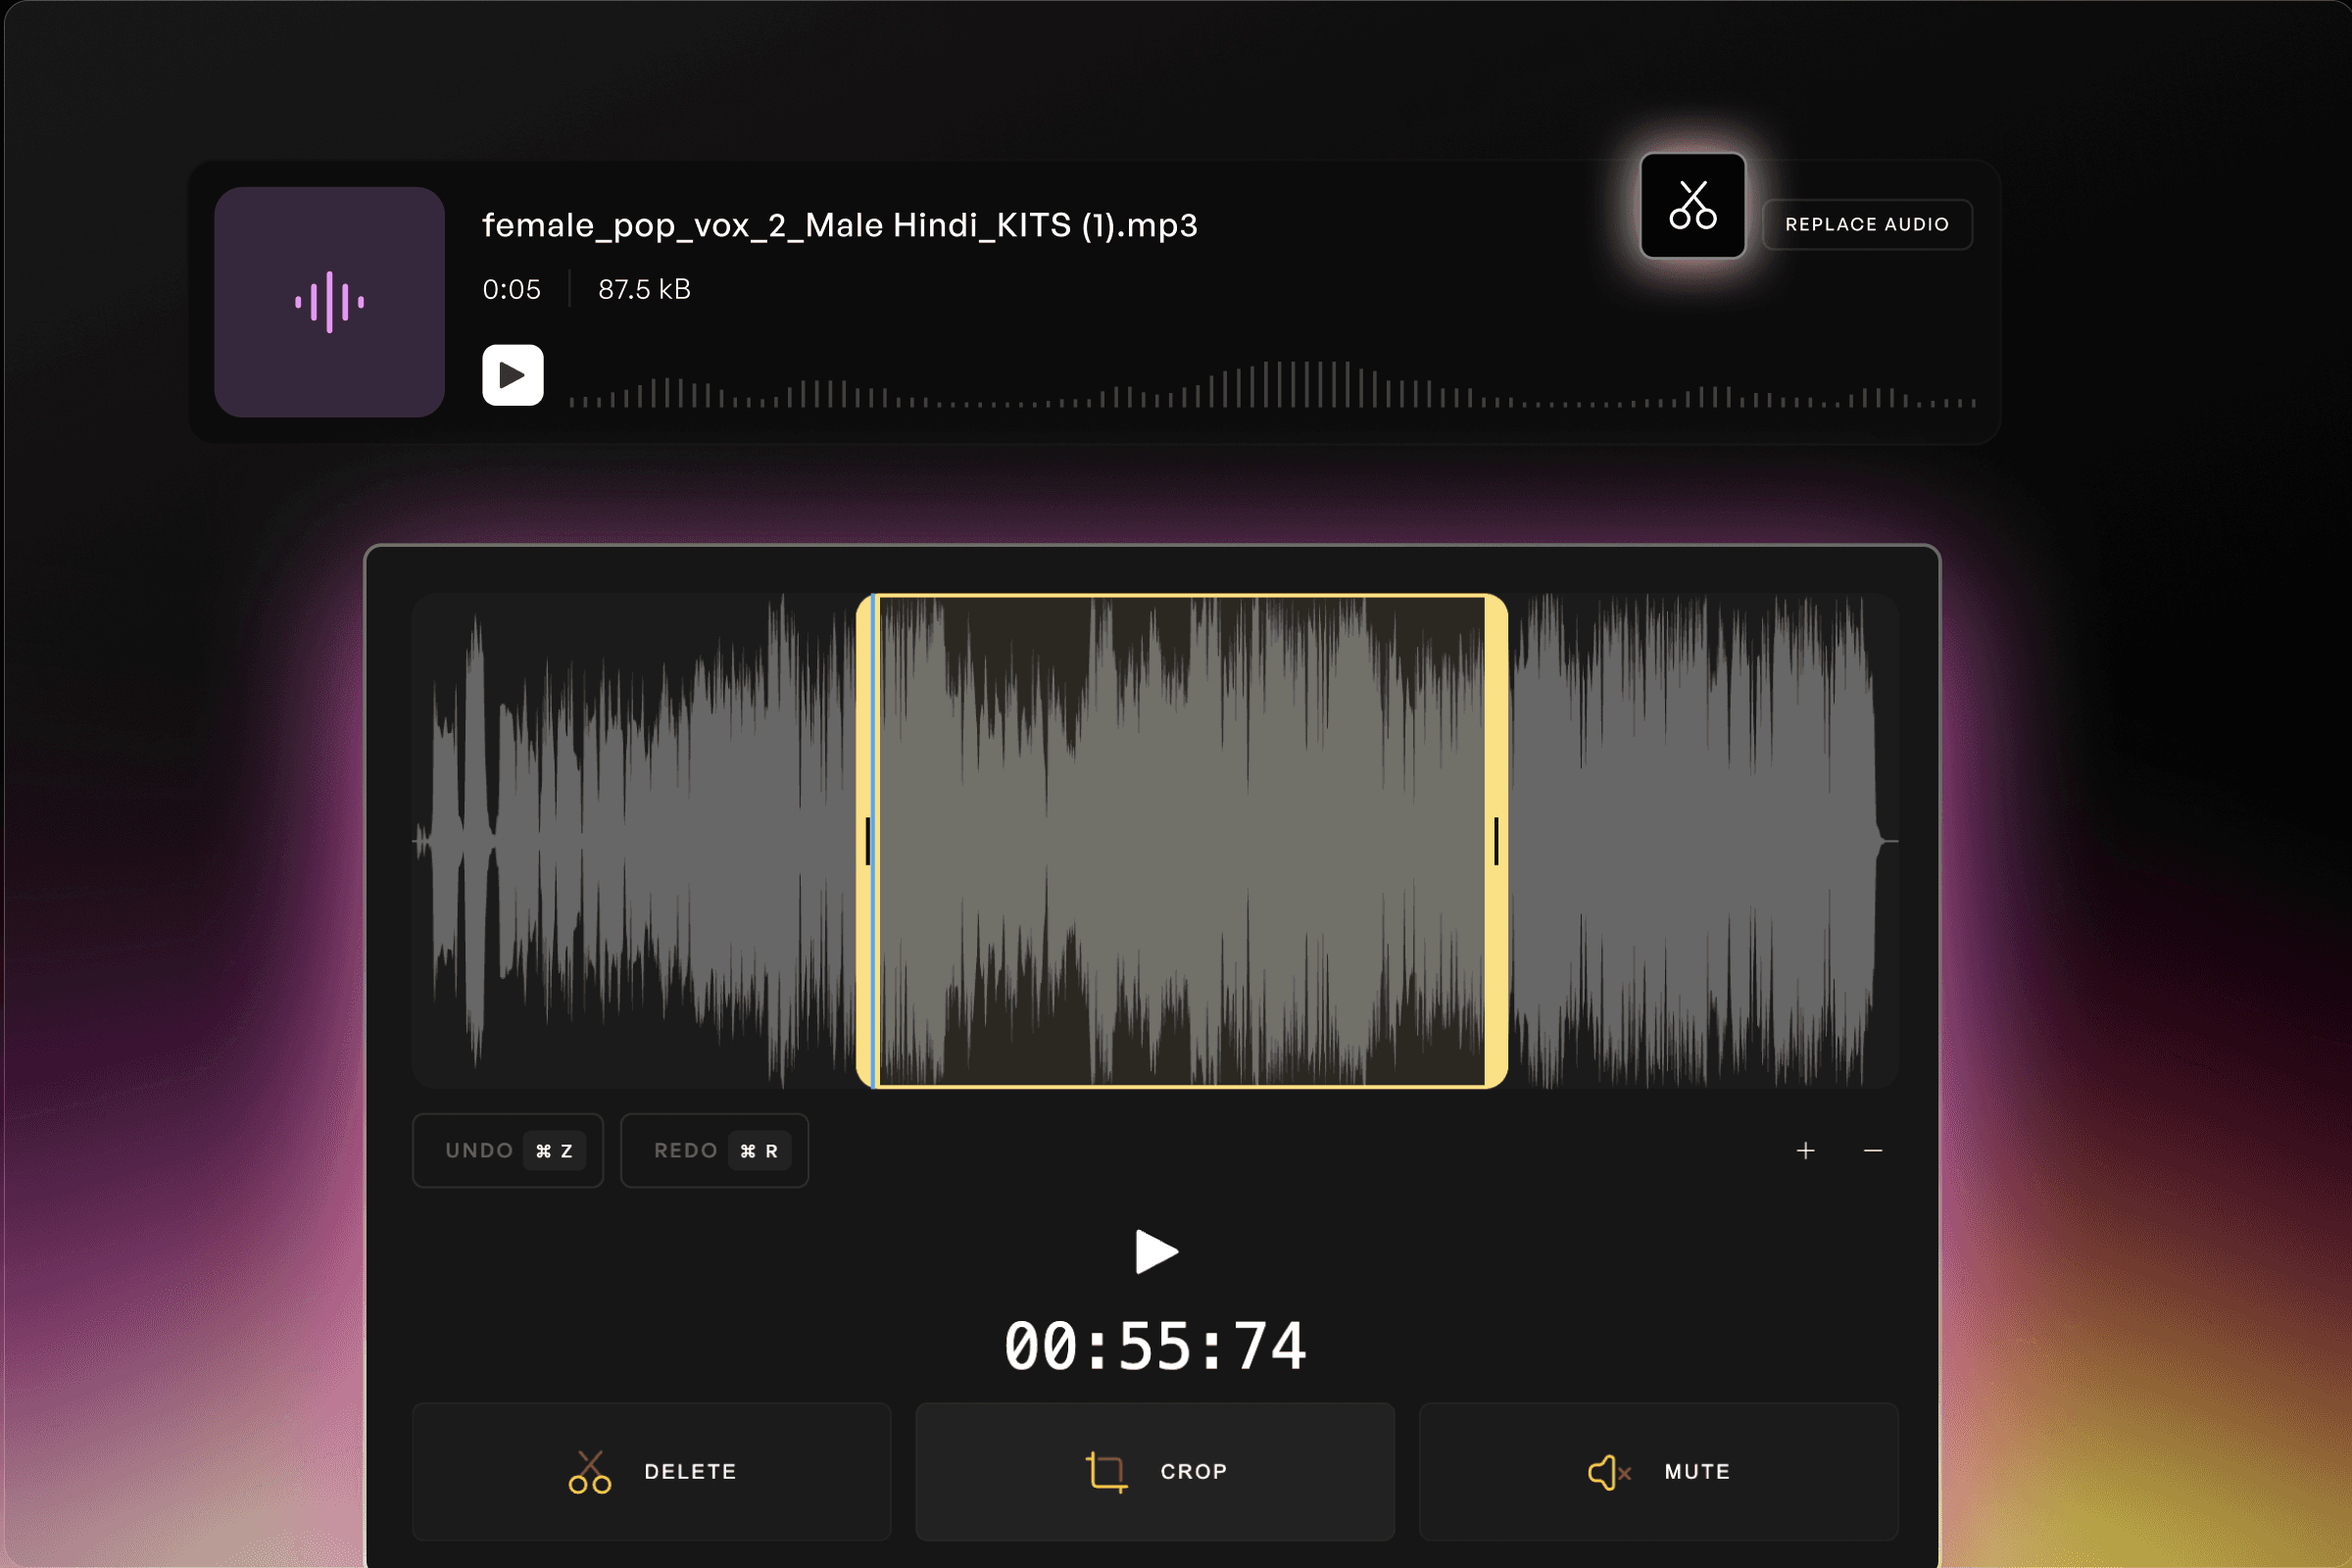This screenshot has height=1568, width=2352.
Task: Open the scissors trim audio tool
Action: click(x=1692, y=206)
